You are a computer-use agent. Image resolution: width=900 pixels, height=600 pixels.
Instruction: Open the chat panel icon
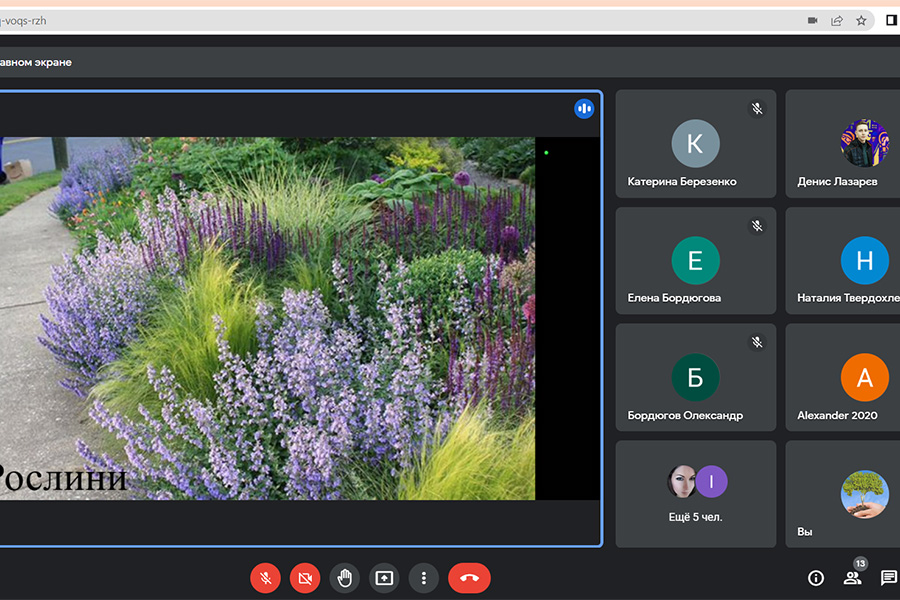[x=888, y=577]
